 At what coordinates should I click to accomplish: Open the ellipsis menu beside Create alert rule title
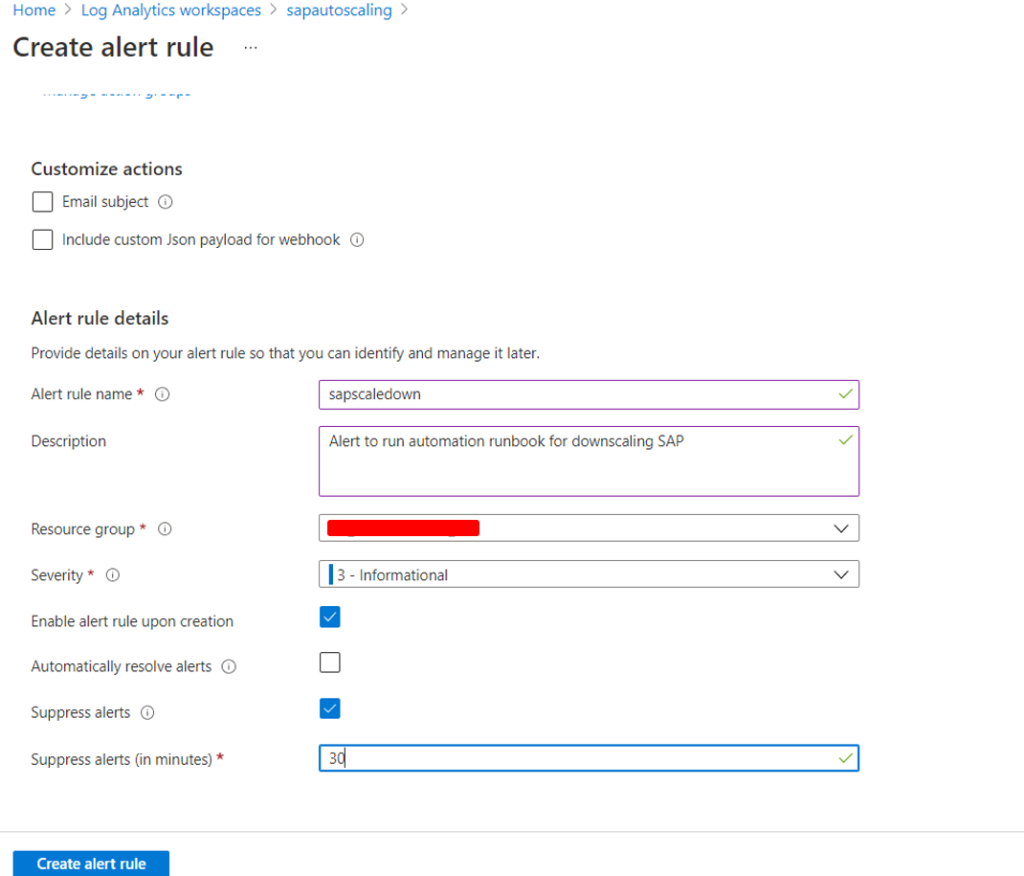251,48
